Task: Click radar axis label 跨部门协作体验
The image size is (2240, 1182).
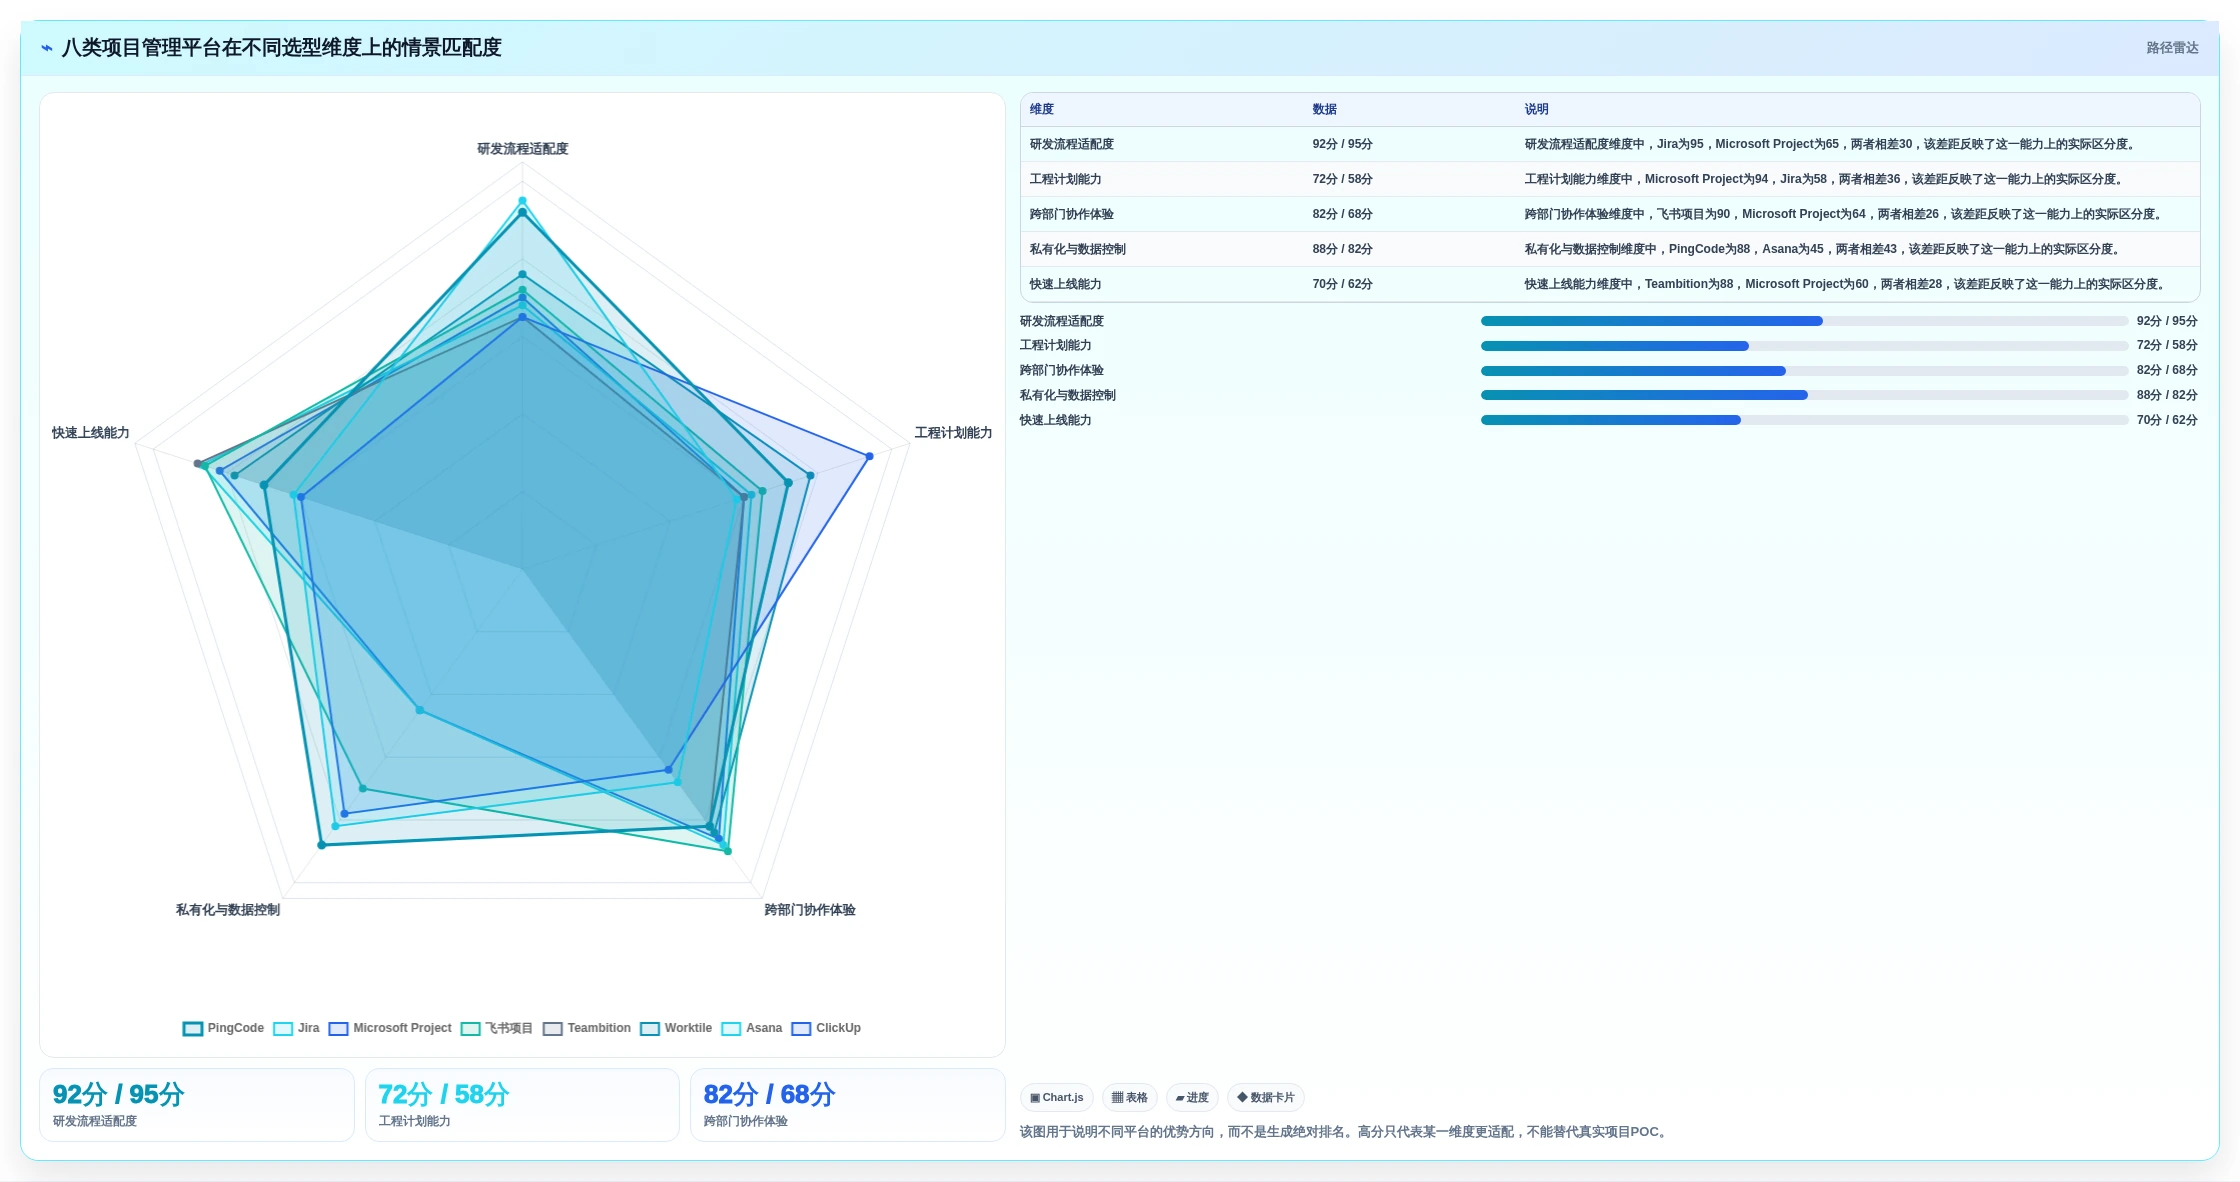Action: pyautogui.click(x=810, y=910)
